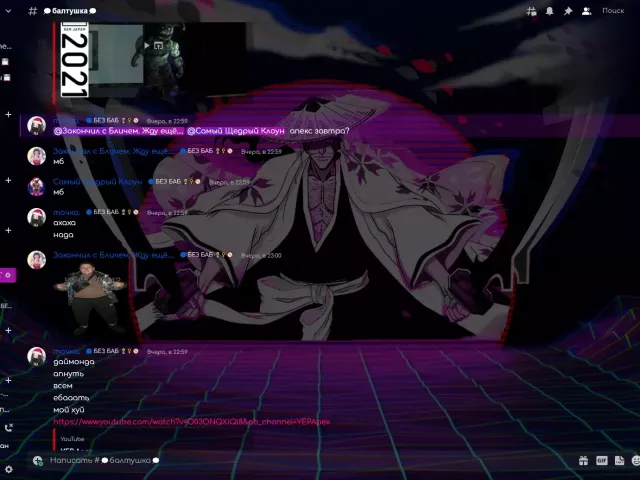Open the GIF picker
Image resolution: width=640 pixels, height=480 pixels.
[x=601, y=461]
